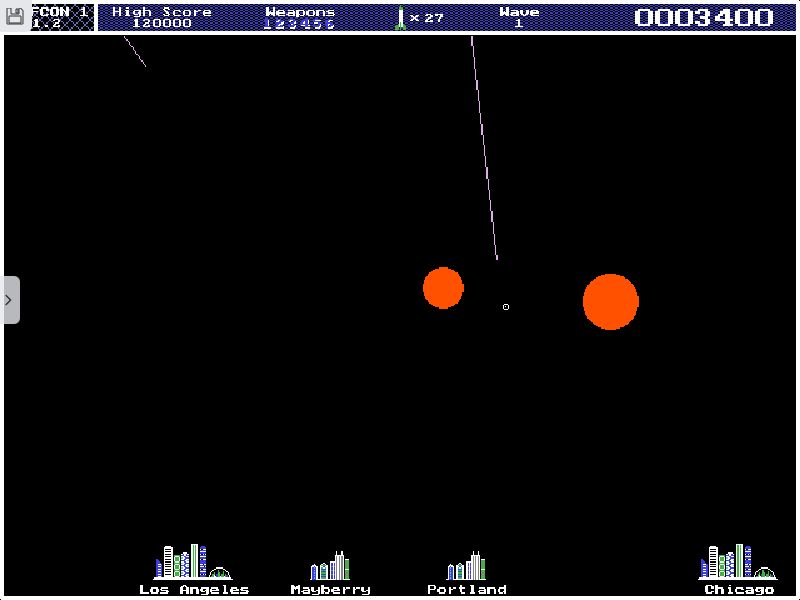The width and height of the screenshot is (800, 600).
Task: Click the Los Angeles city skyline
Action: click(192, 562)
